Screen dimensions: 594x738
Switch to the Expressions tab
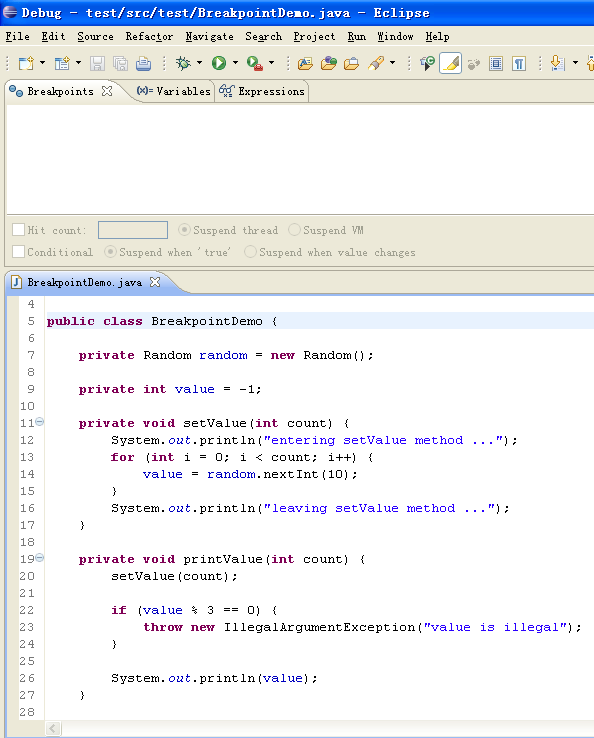(263, 91)
